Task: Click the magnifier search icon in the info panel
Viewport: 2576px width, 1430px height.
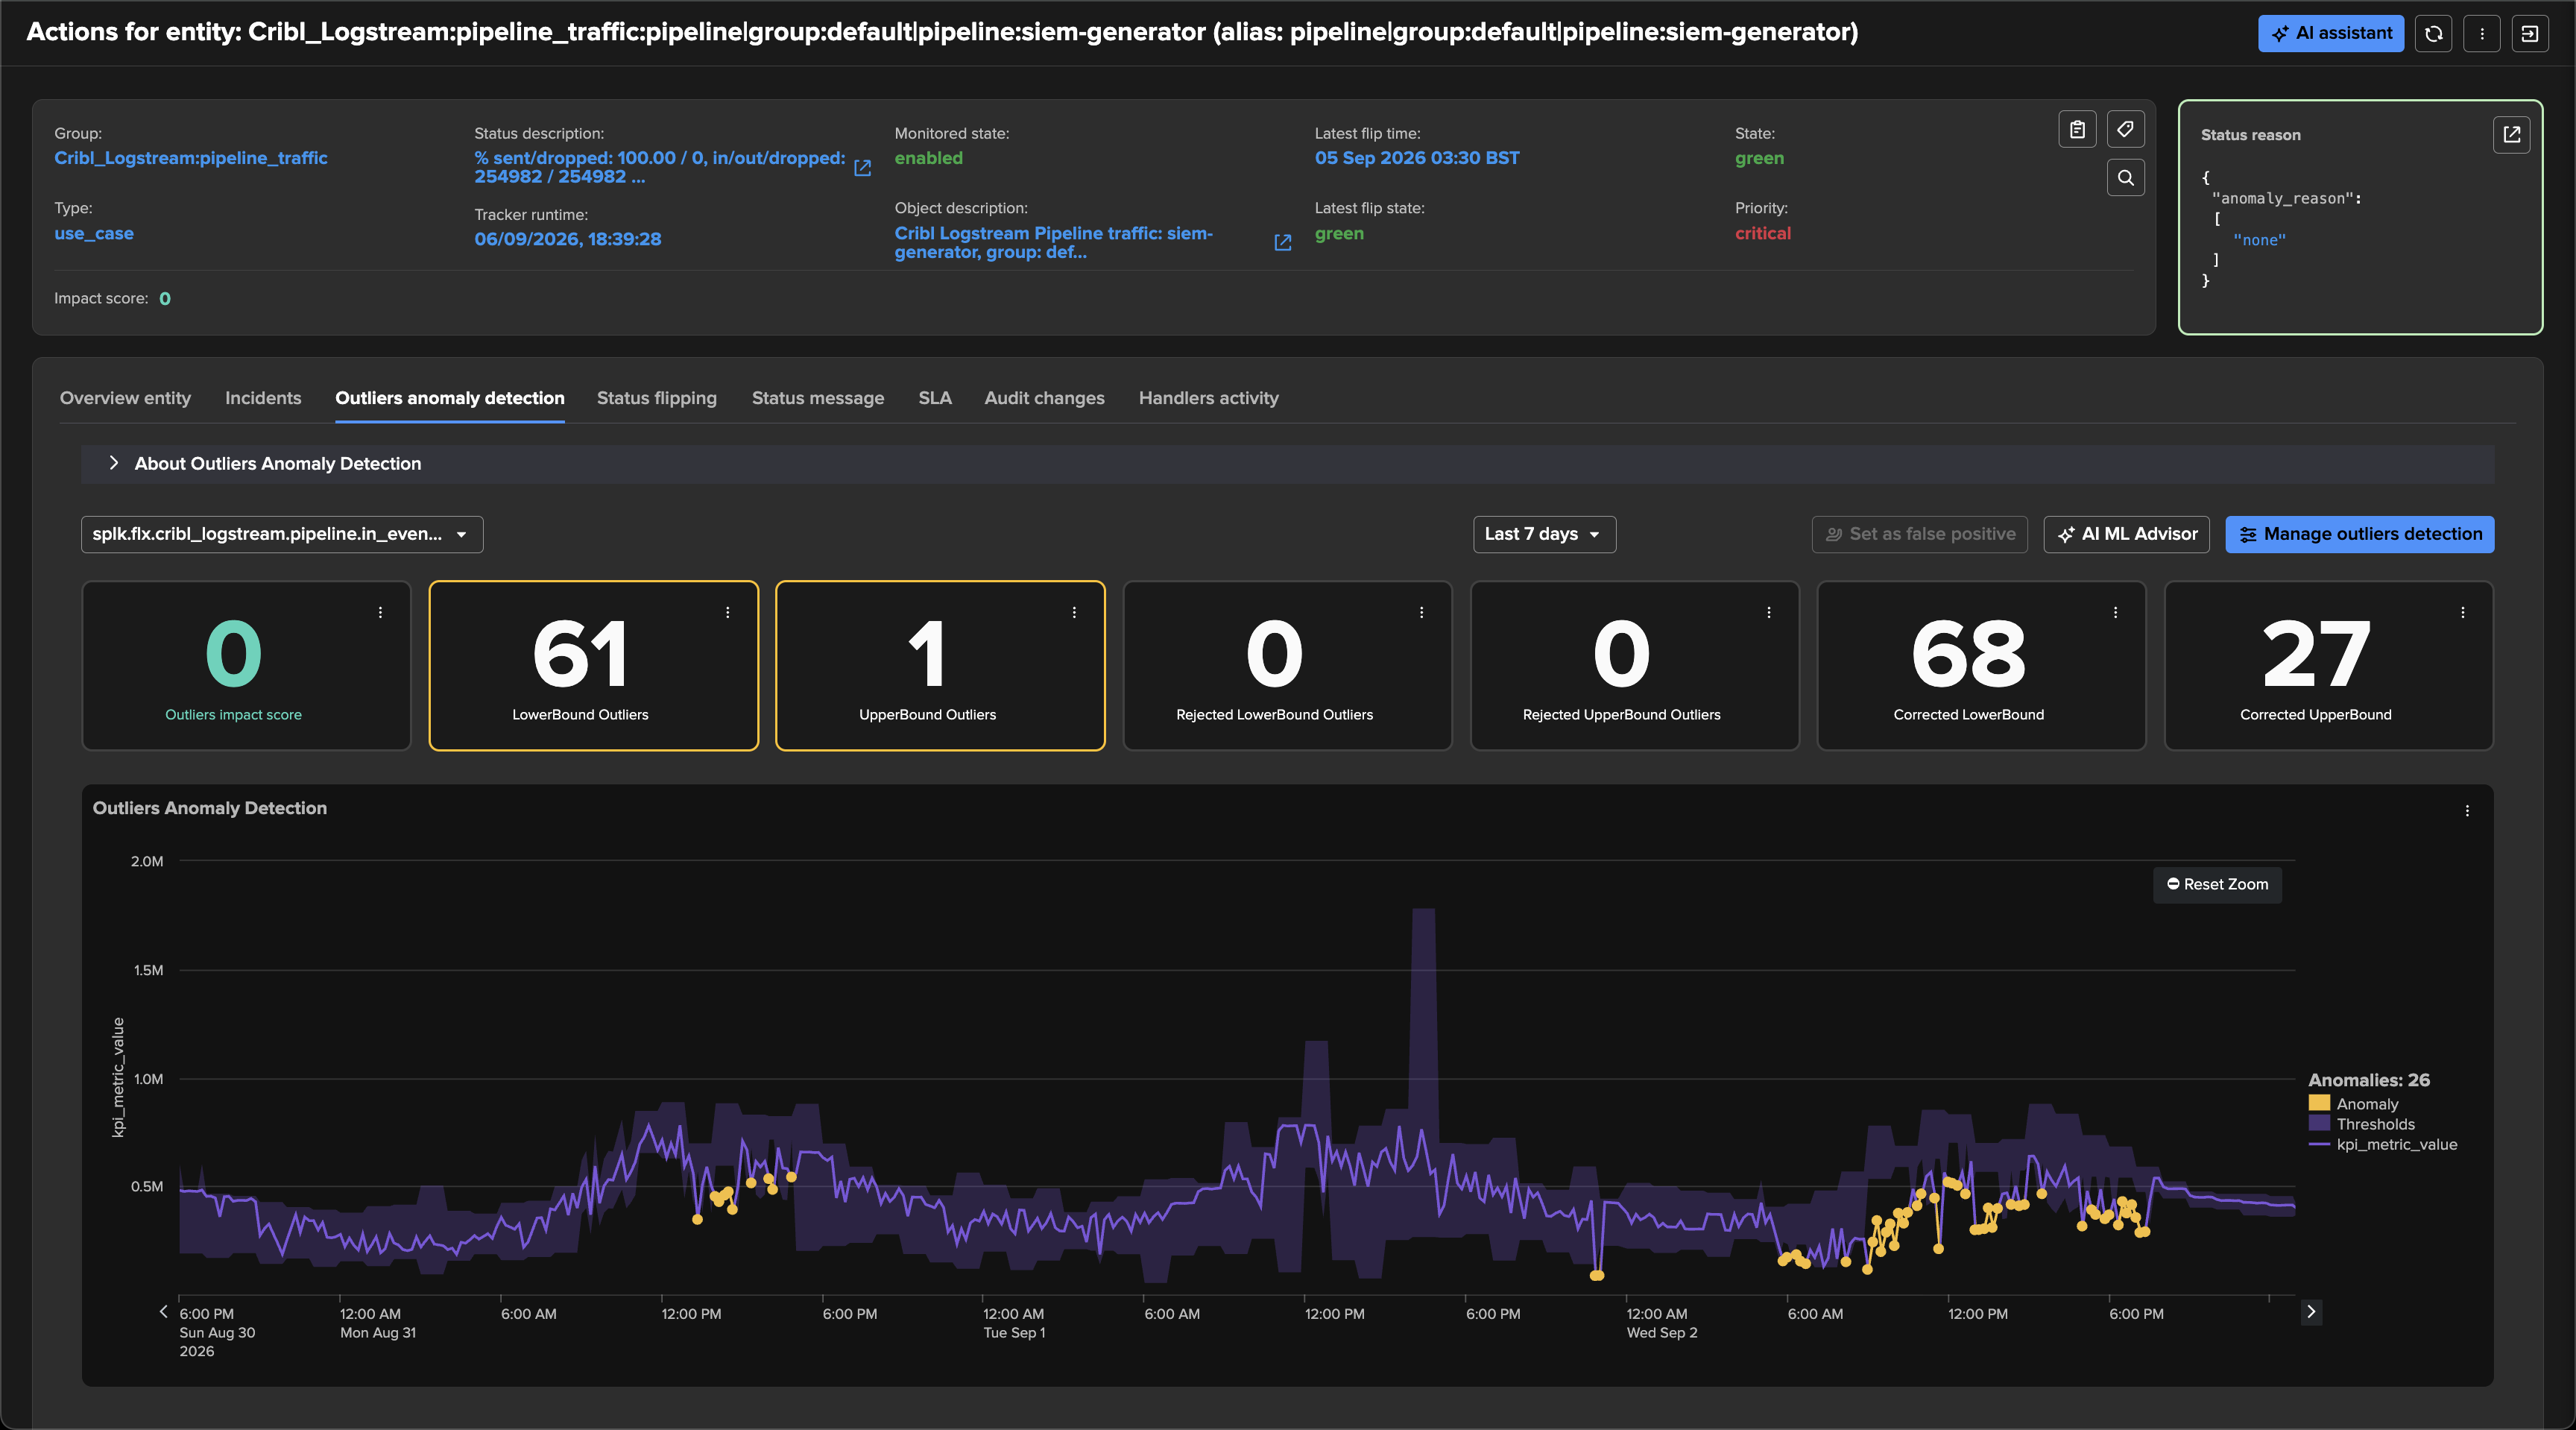Action: (x=2125, y=177)
